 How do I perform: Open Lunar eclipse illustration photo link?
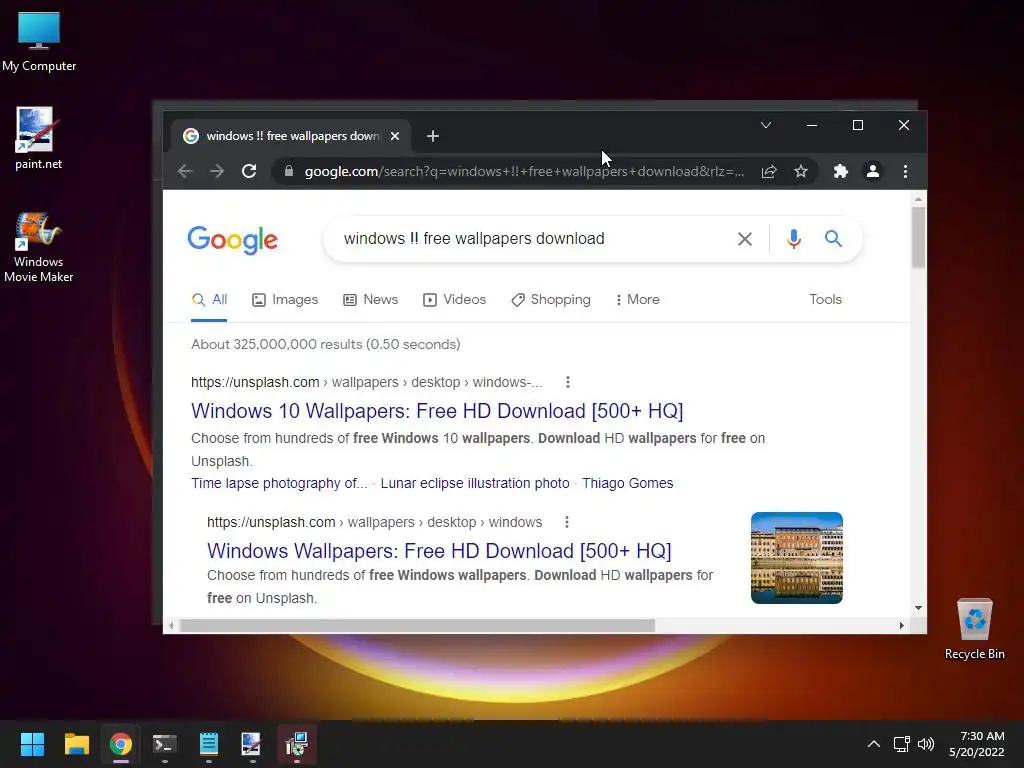coord(475,483)
